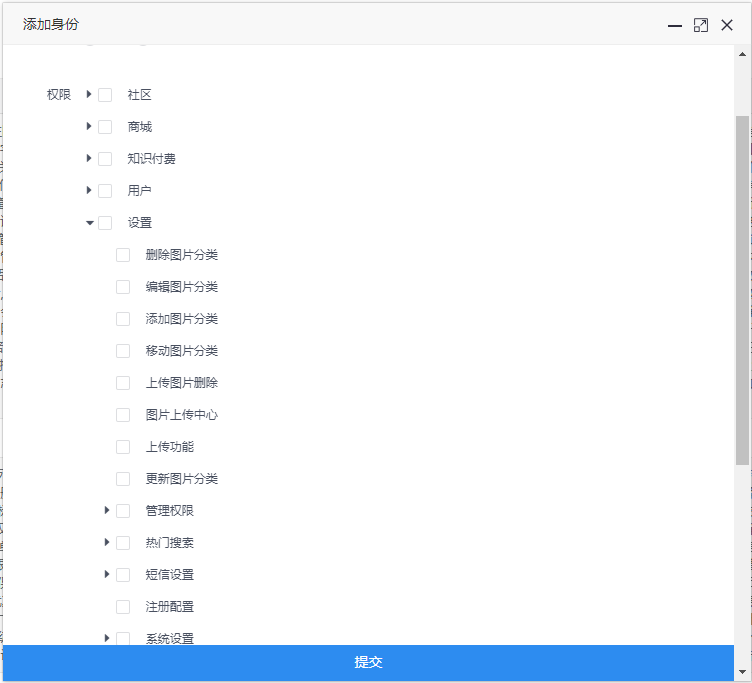Check the 注册配置 checkbox
The image size is (752, 683).
(x=123, y=607)
